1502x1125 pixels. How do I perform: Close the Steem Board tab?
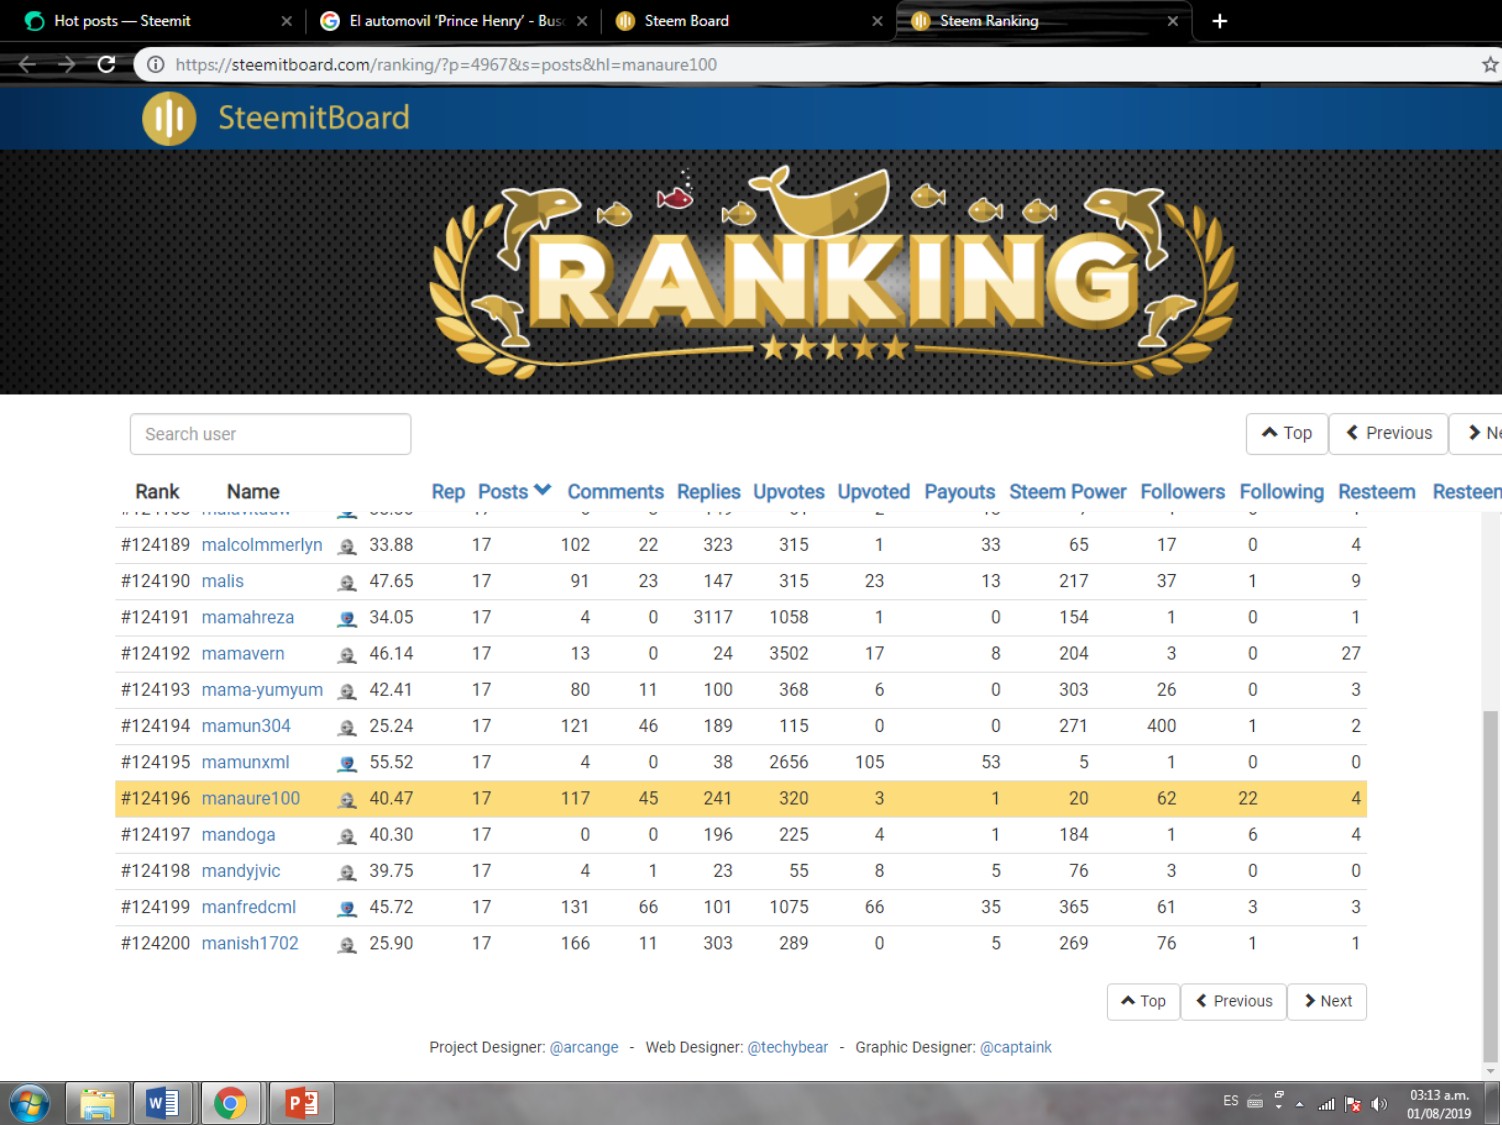[877, 21]
